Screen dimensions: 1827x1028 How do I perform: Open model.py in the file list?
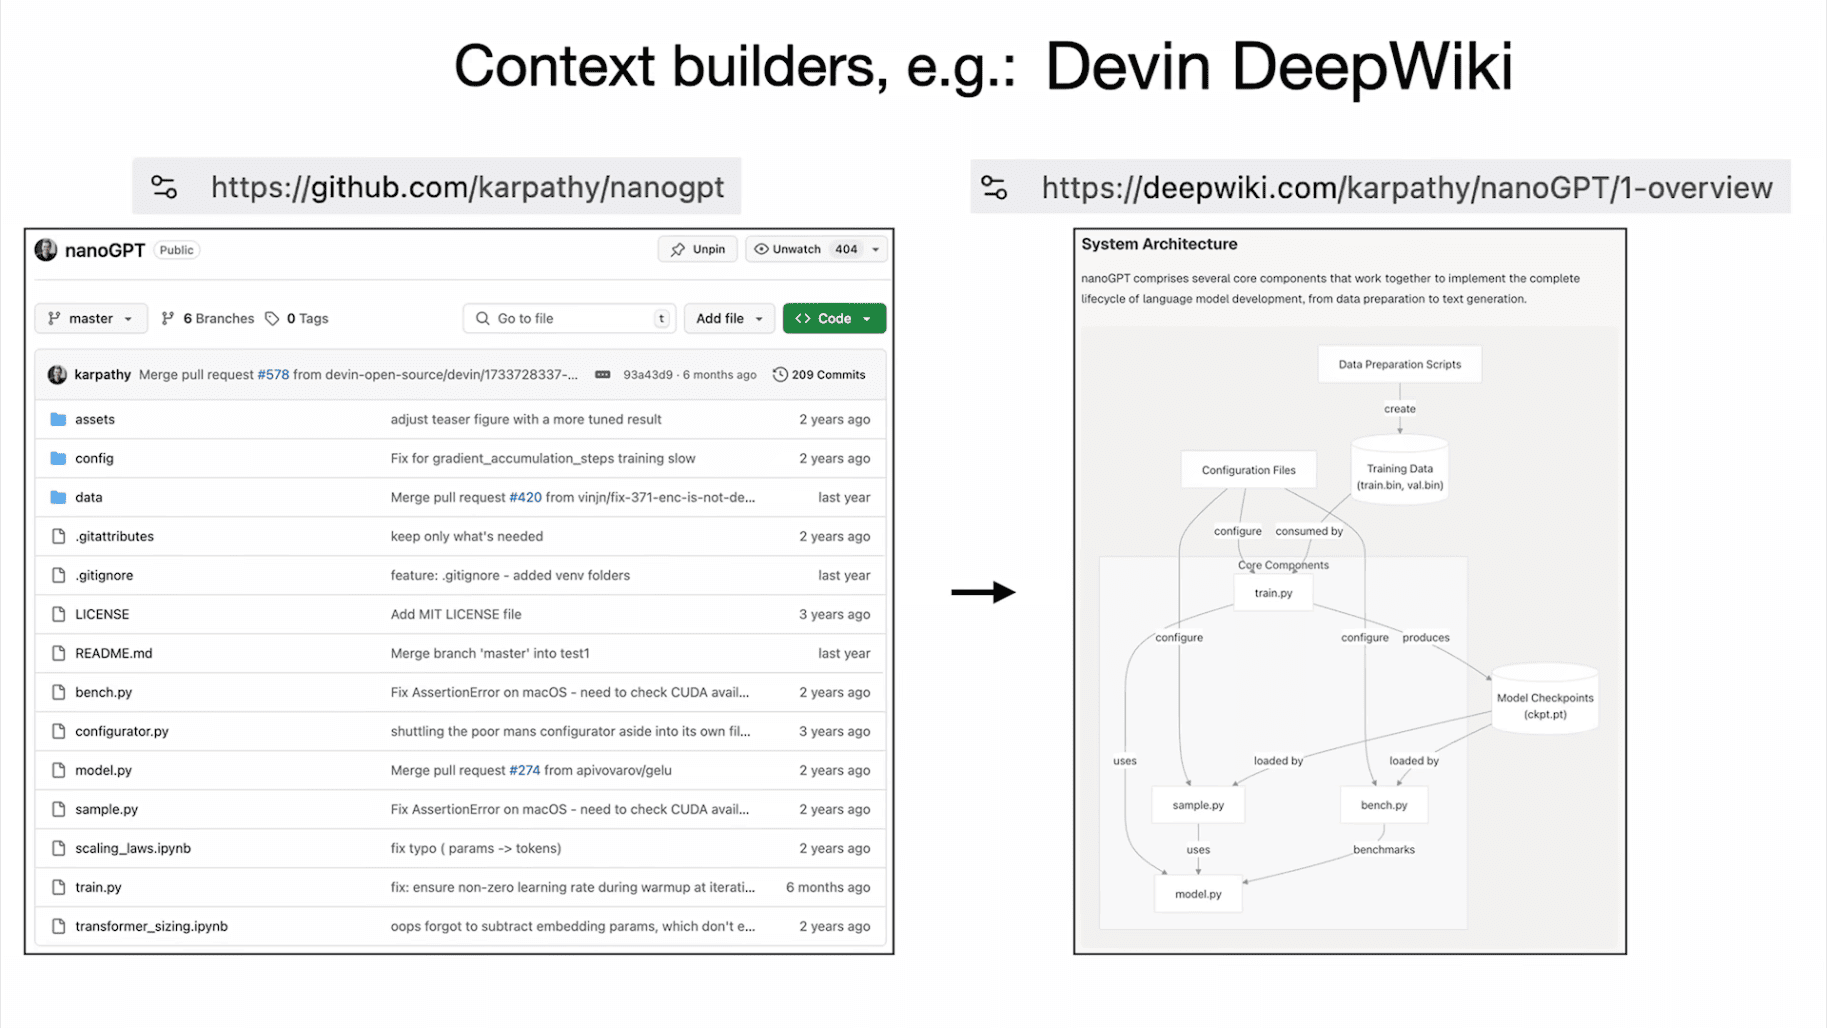click(104, 770)
